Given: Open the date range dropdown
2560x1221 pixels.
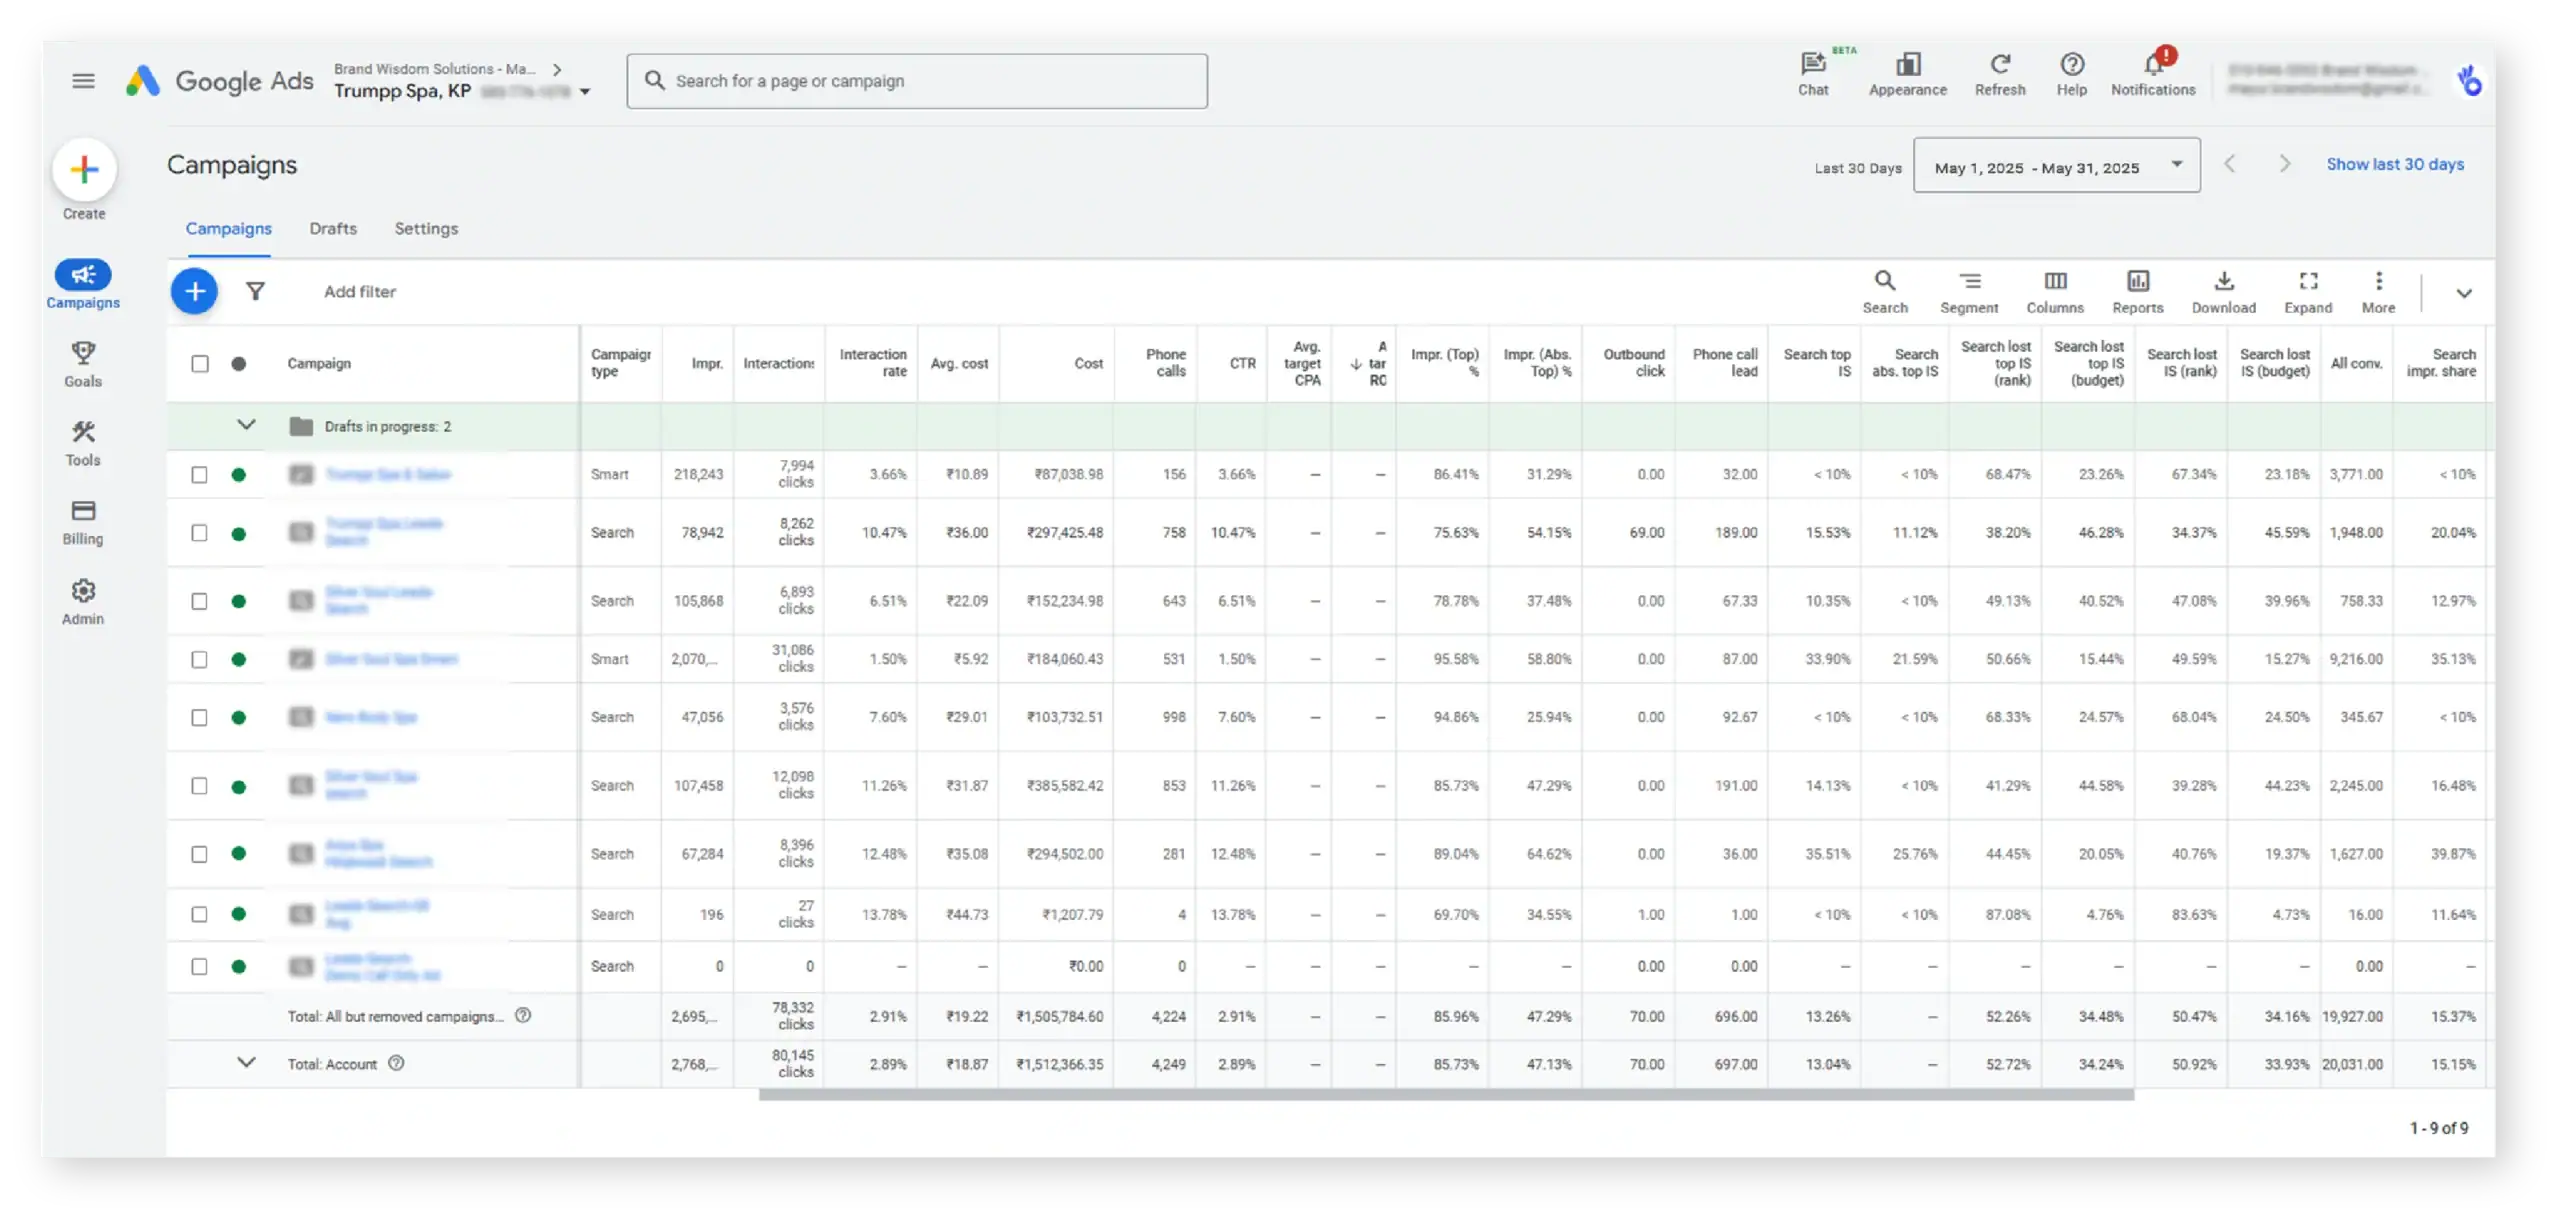Looking at the screenshot, I should [x=2056, y=165].
